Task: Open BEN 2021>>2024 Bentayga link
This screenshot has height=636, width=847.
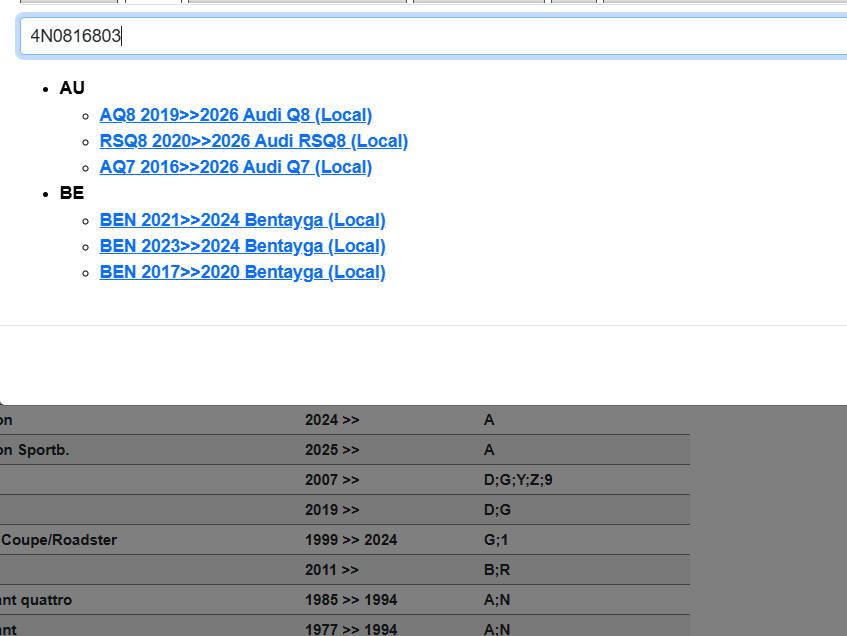Action: [x=242, y=220]
